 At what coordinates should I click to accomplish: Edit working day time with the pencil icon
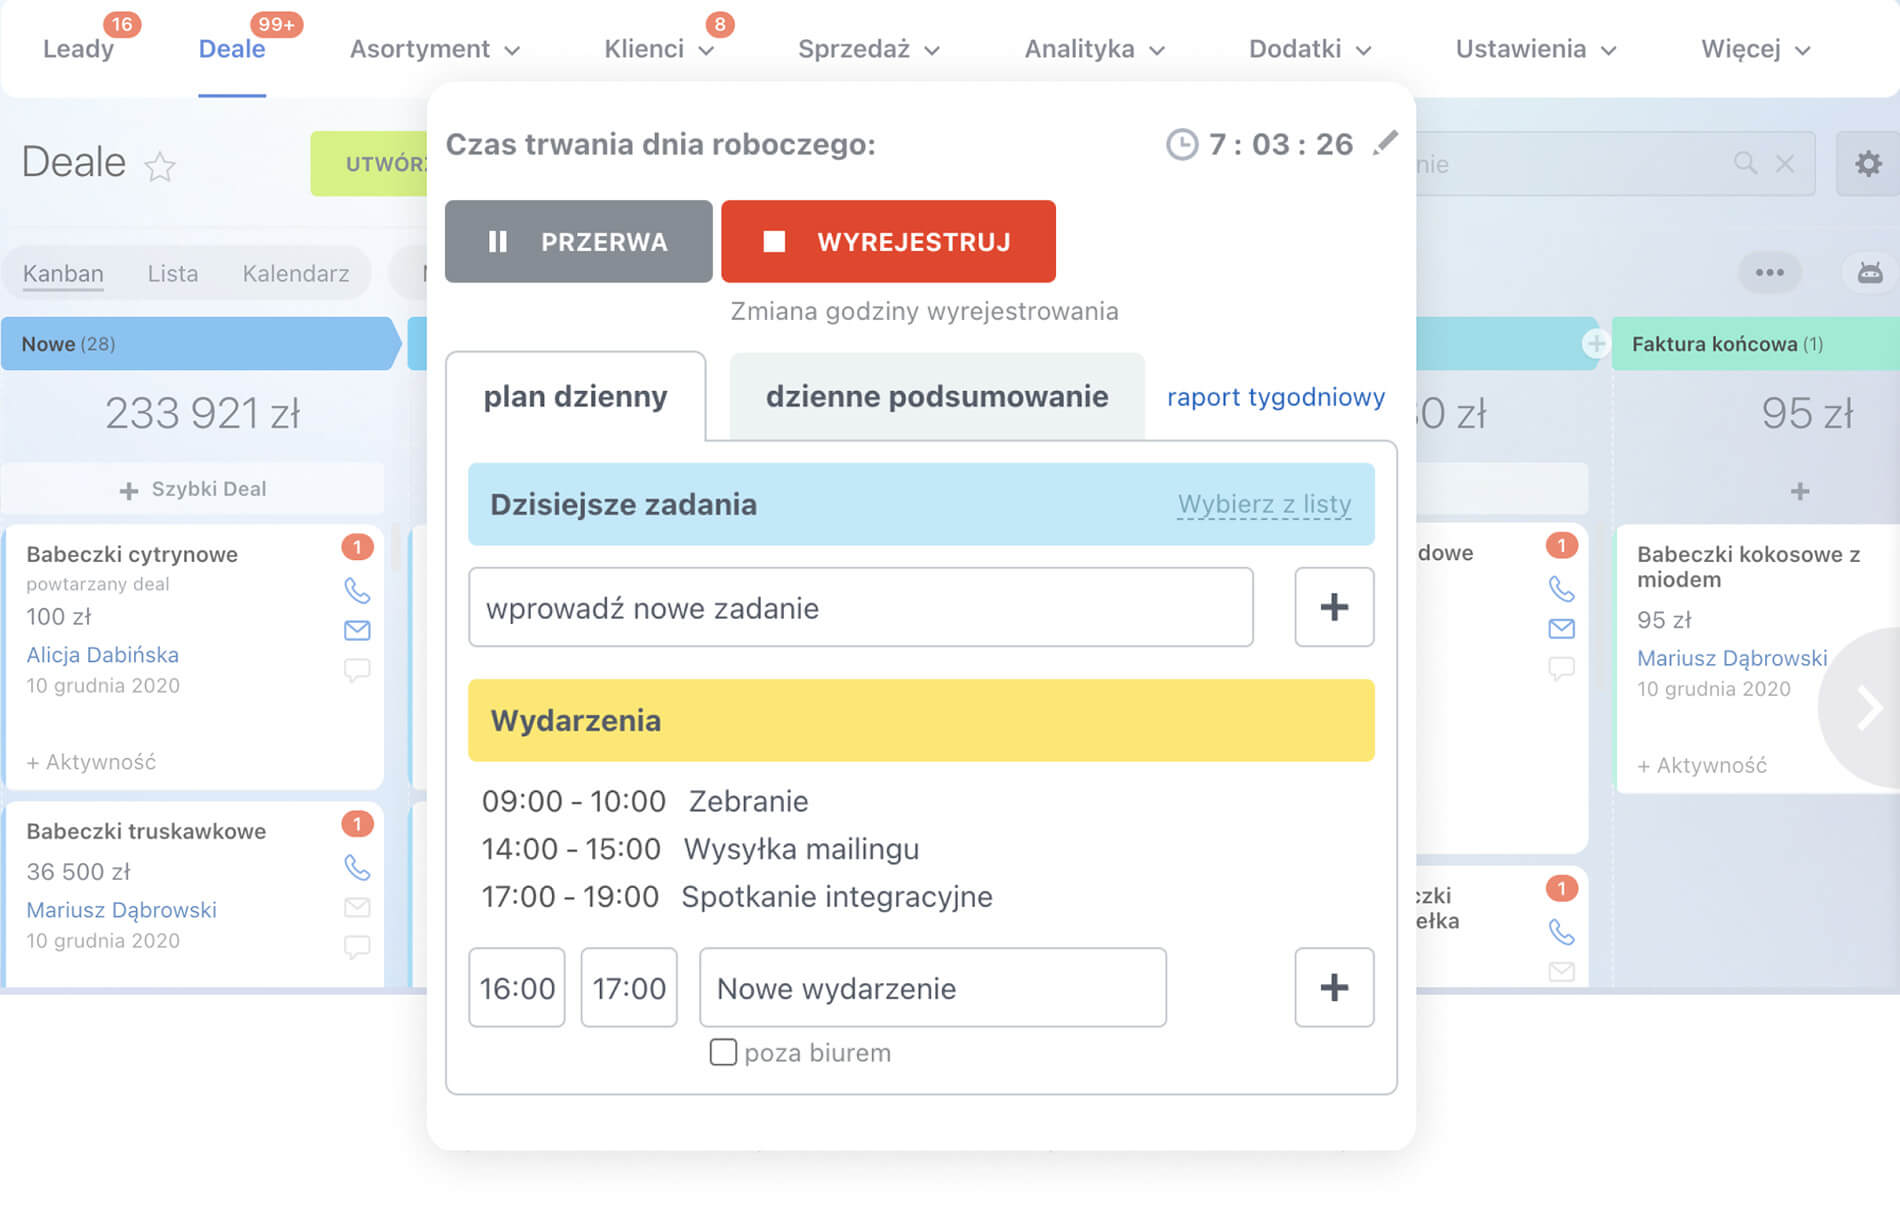tap(1386, 143)
